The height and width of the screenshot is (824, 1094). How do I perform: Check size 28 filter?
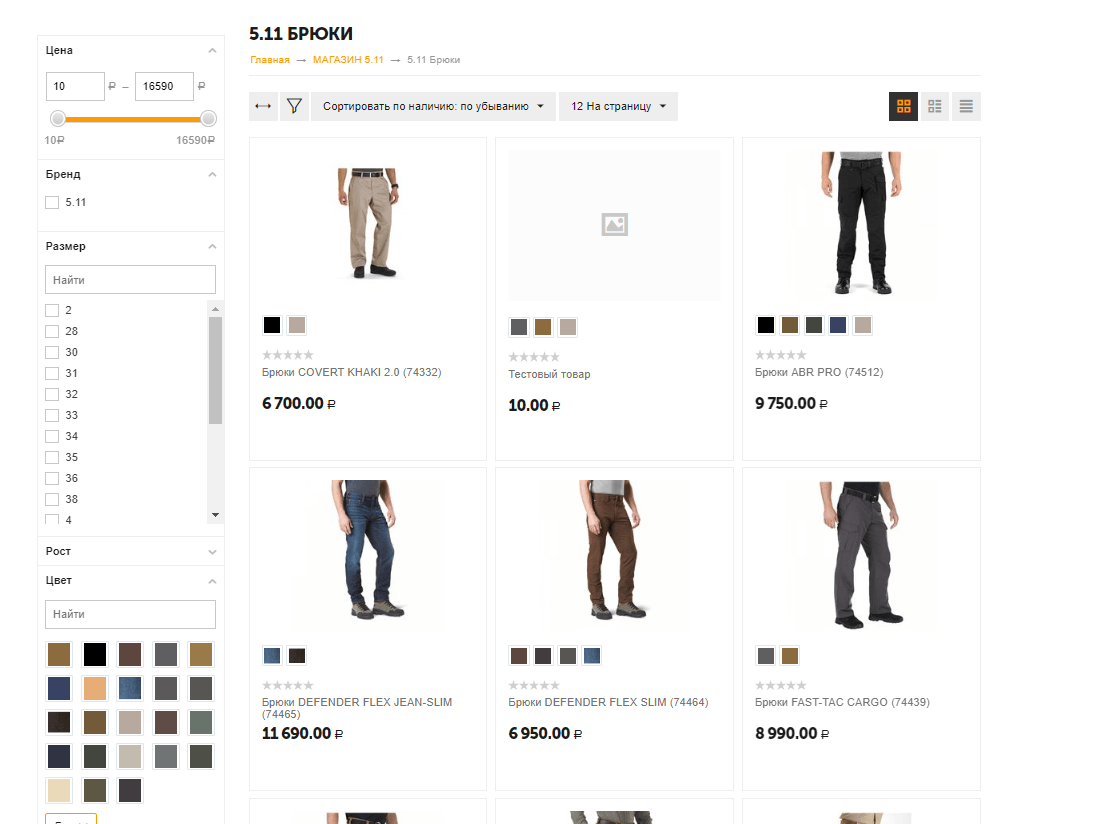tap(52, 331)
